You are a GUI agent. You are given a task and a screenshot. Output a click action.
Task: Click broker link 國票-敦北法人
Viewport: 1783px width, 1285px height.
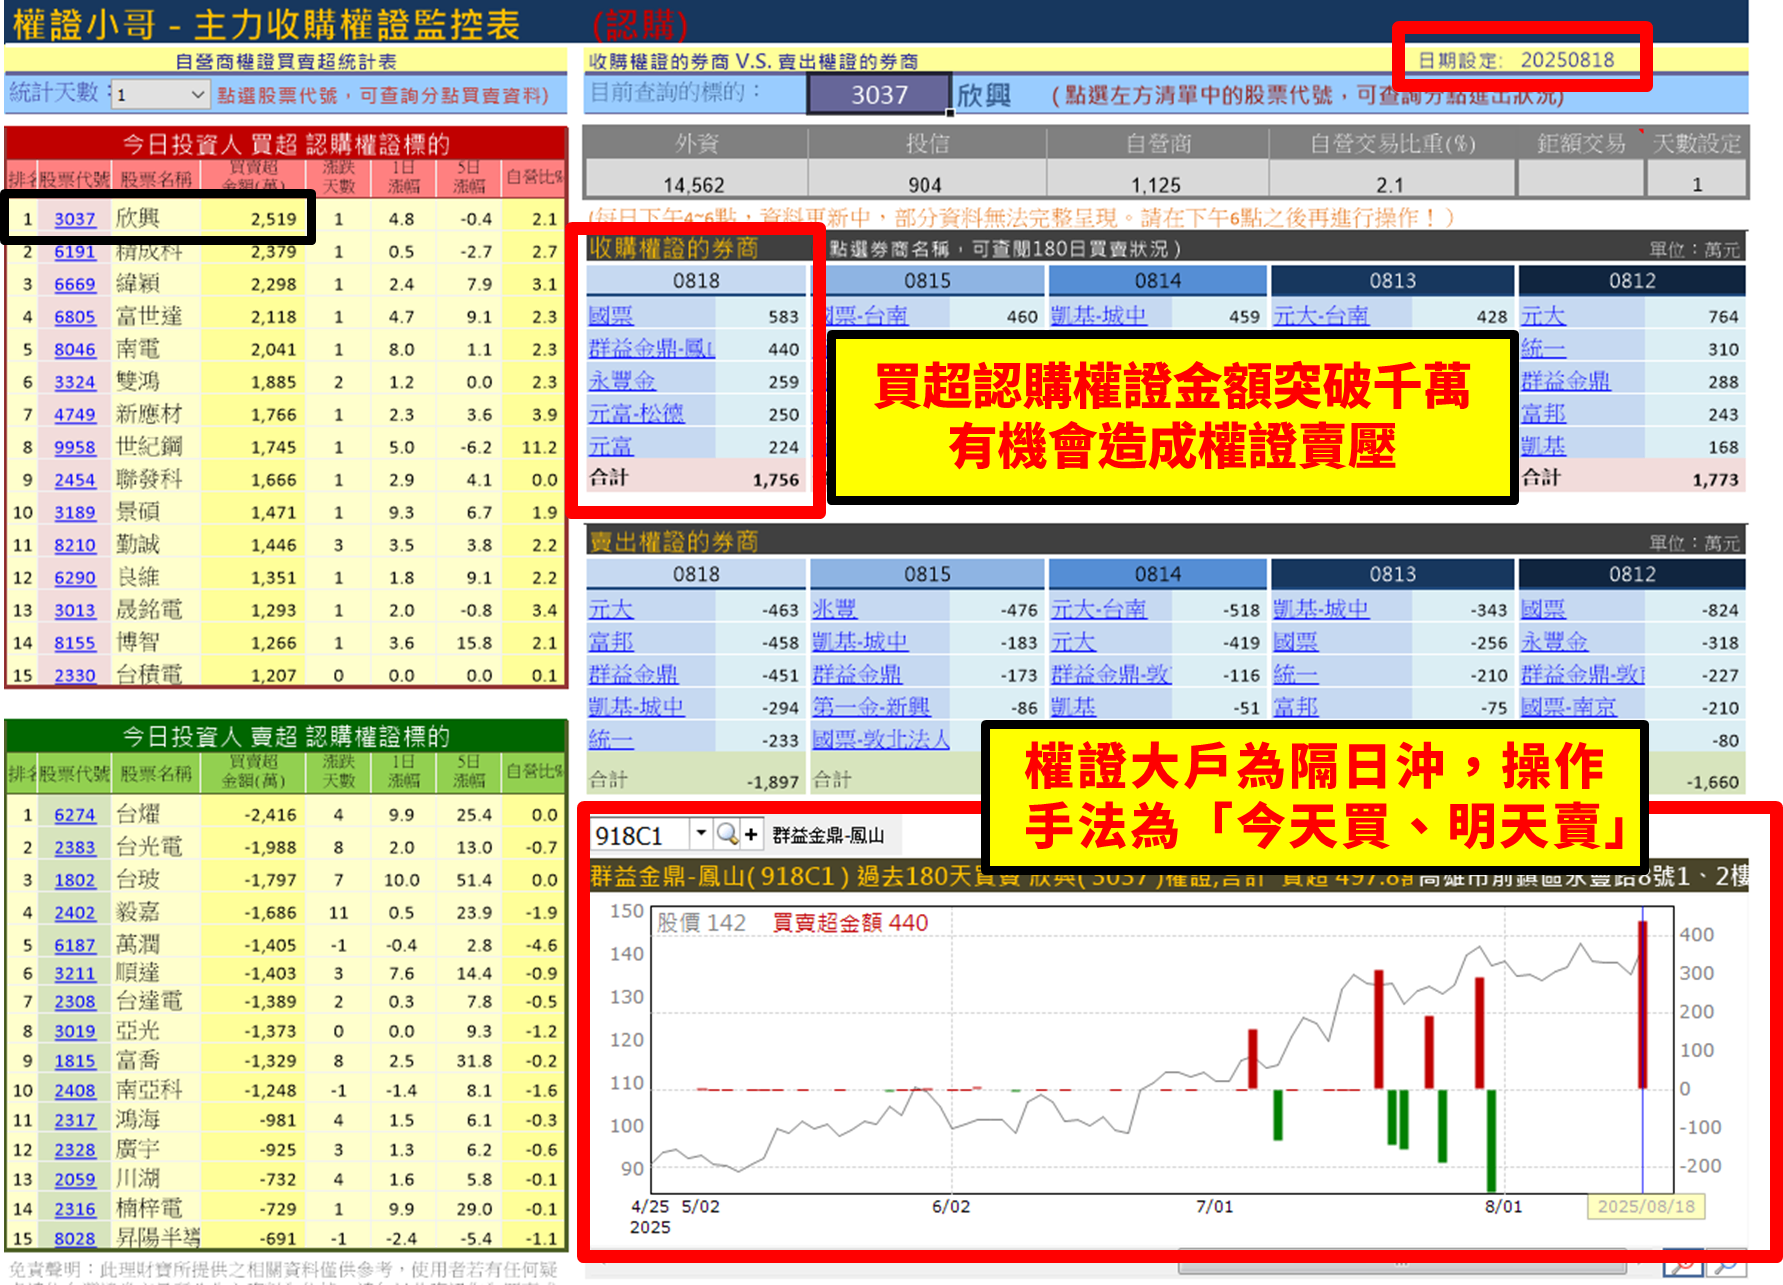881,739
